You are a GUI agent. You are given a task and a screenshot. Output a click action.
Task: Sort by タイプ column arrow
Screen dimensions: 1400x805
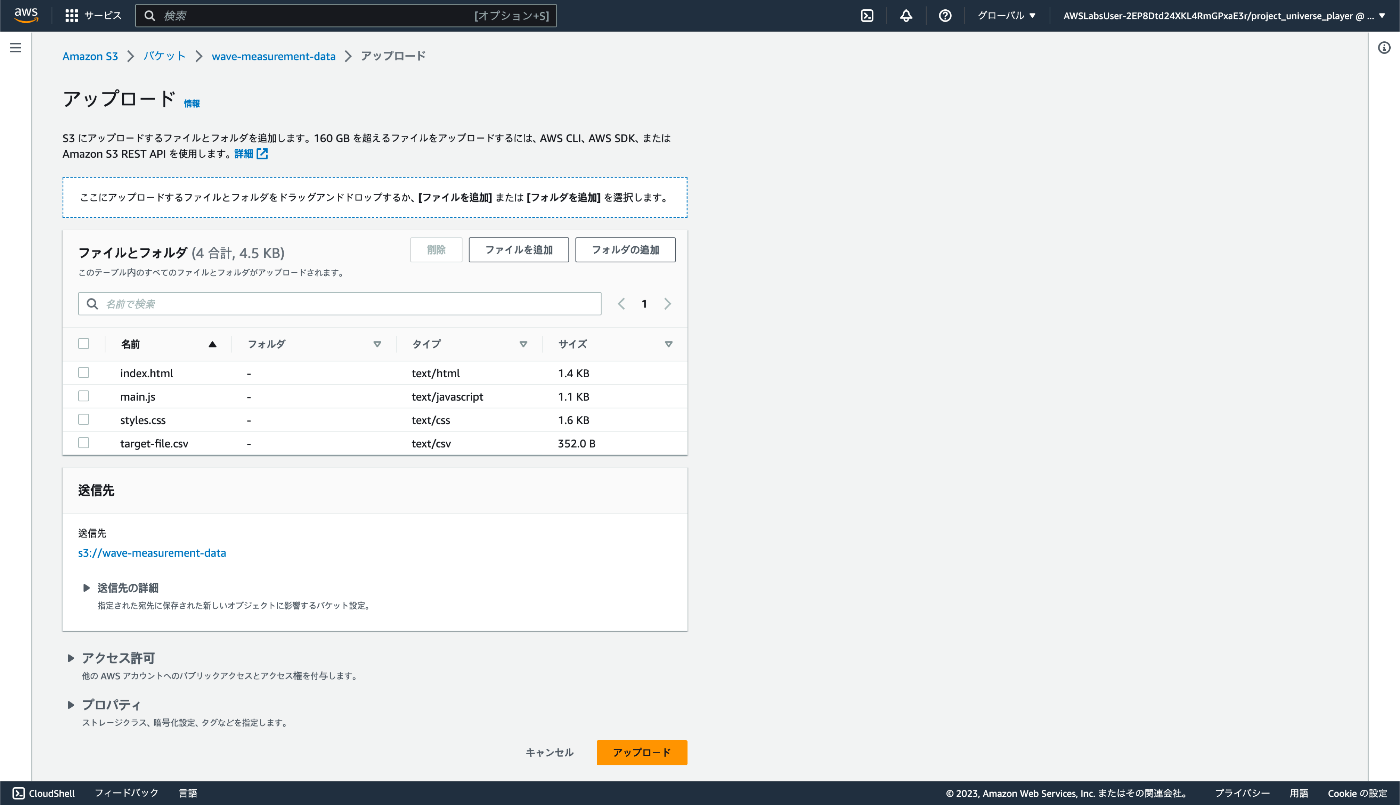(x=523, y=344)
